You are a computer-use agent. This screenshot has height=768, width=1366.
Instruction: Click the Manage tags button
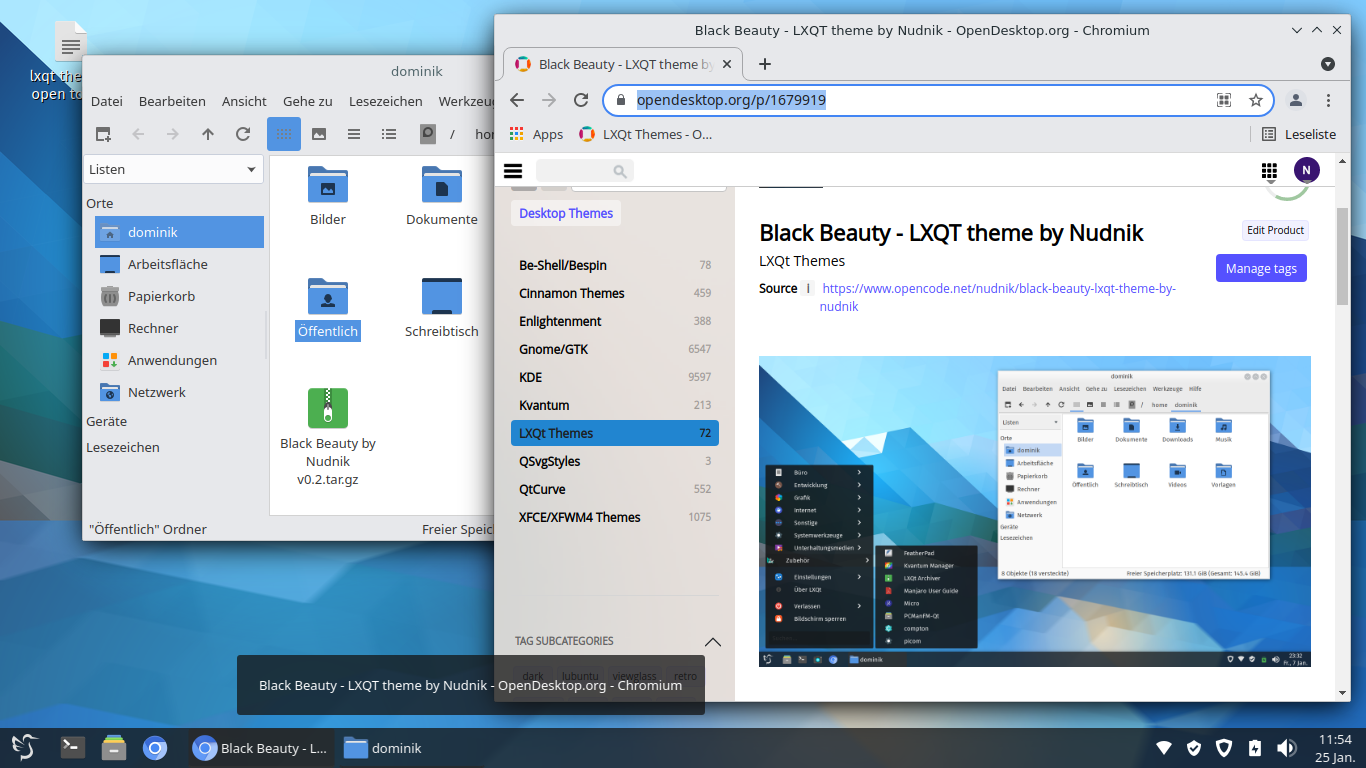pos(1261,268)
